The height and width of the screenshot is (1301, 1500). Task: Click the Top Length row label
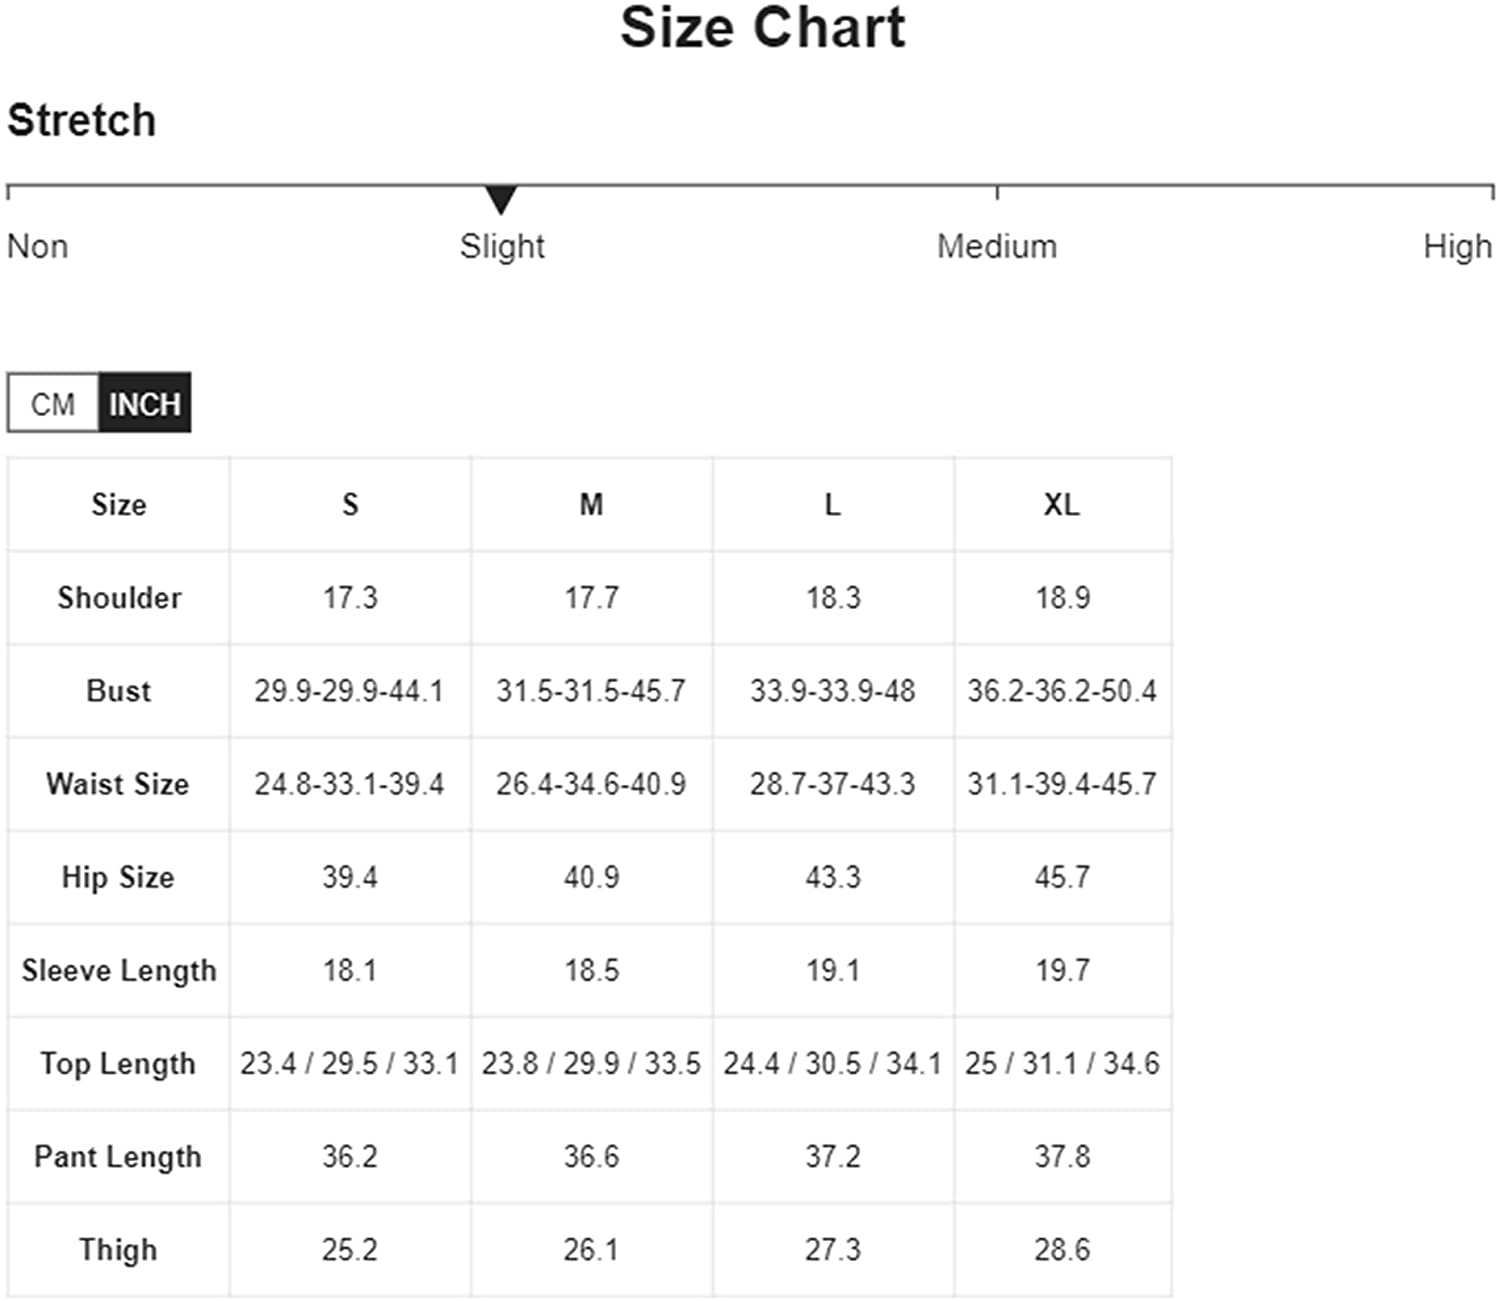118,1063
